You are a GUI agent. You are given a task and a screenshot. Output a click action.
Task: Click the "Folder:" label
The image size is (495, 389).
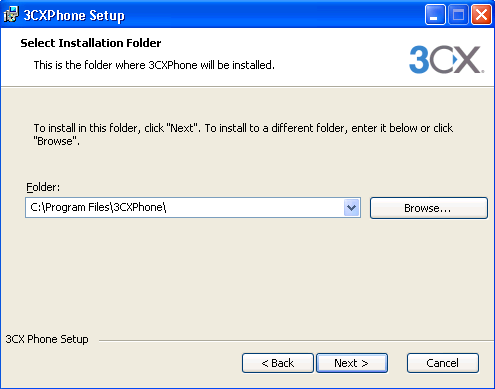point(43,187)
